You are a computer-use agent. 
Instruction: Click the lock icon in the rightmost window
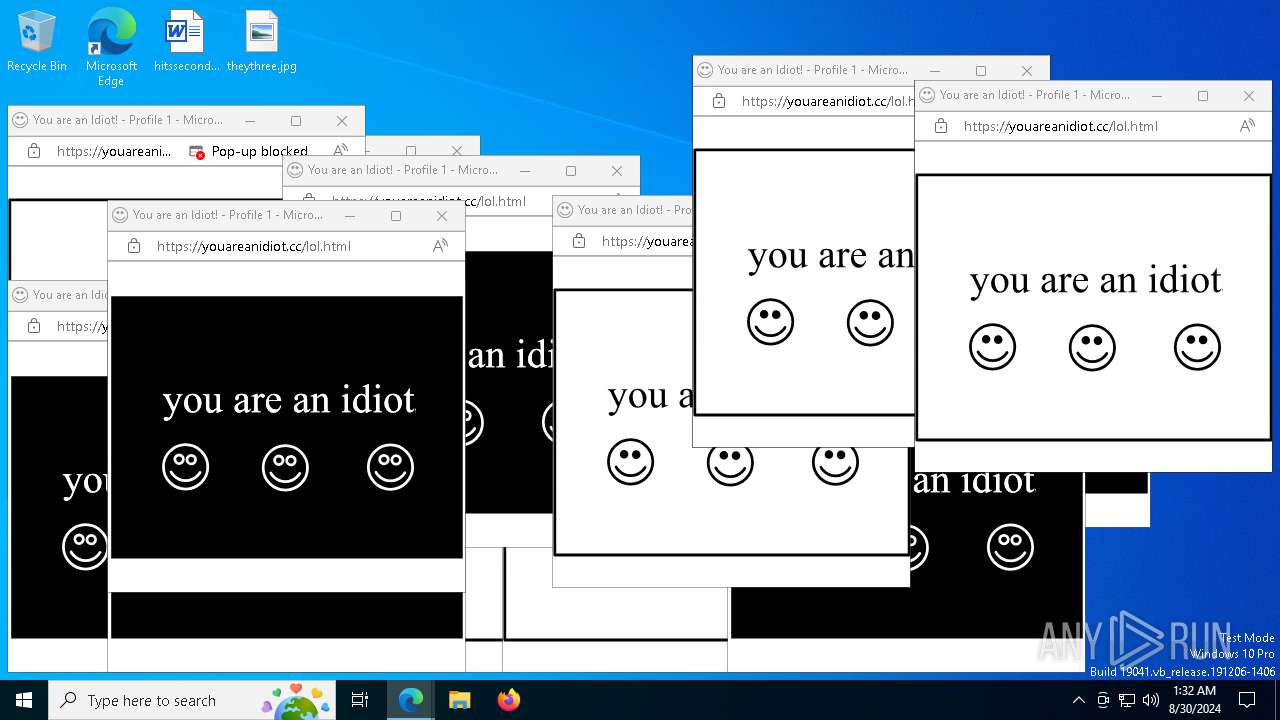coord(941,126)
